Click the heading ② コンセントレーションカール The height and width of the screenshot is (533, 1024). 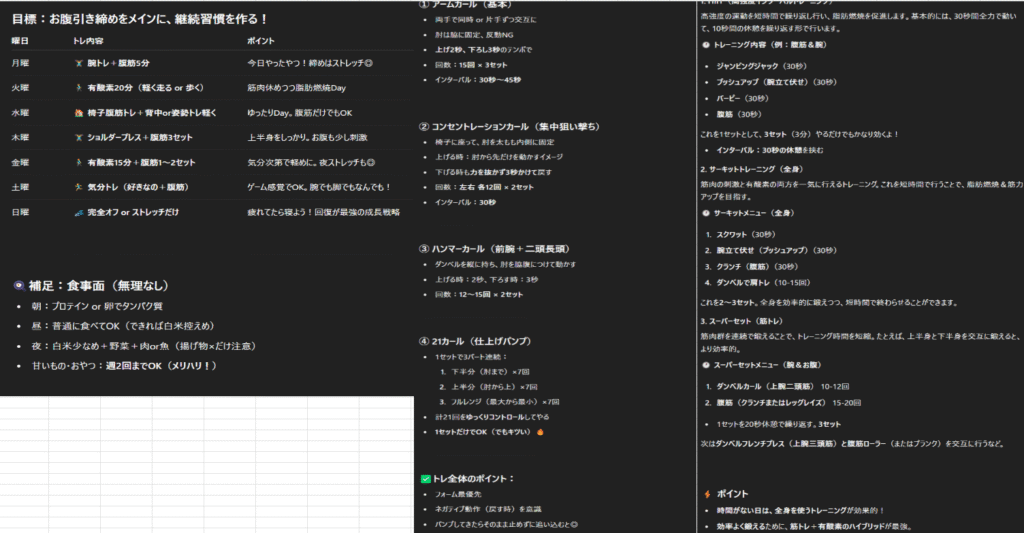click(509, 127)
